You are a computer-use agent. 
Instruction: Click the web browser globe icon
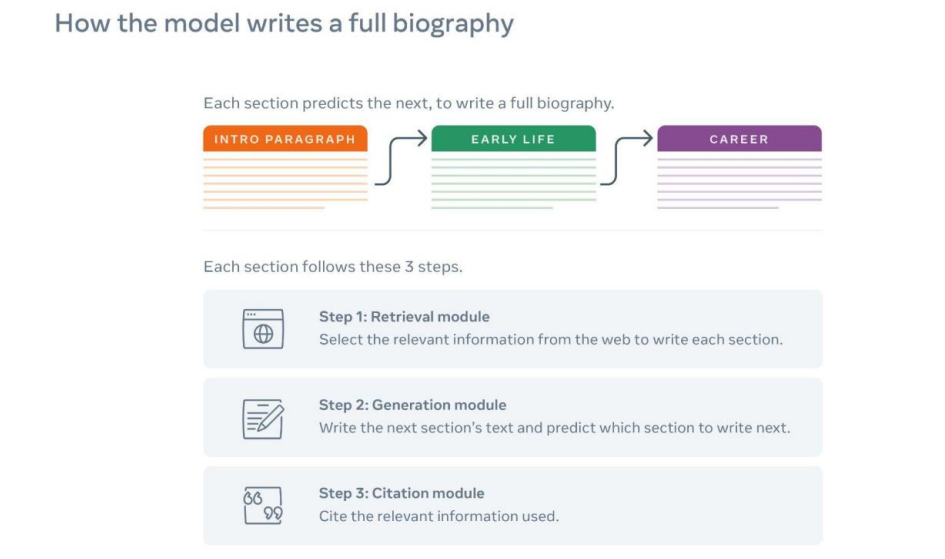pos(263,329)
